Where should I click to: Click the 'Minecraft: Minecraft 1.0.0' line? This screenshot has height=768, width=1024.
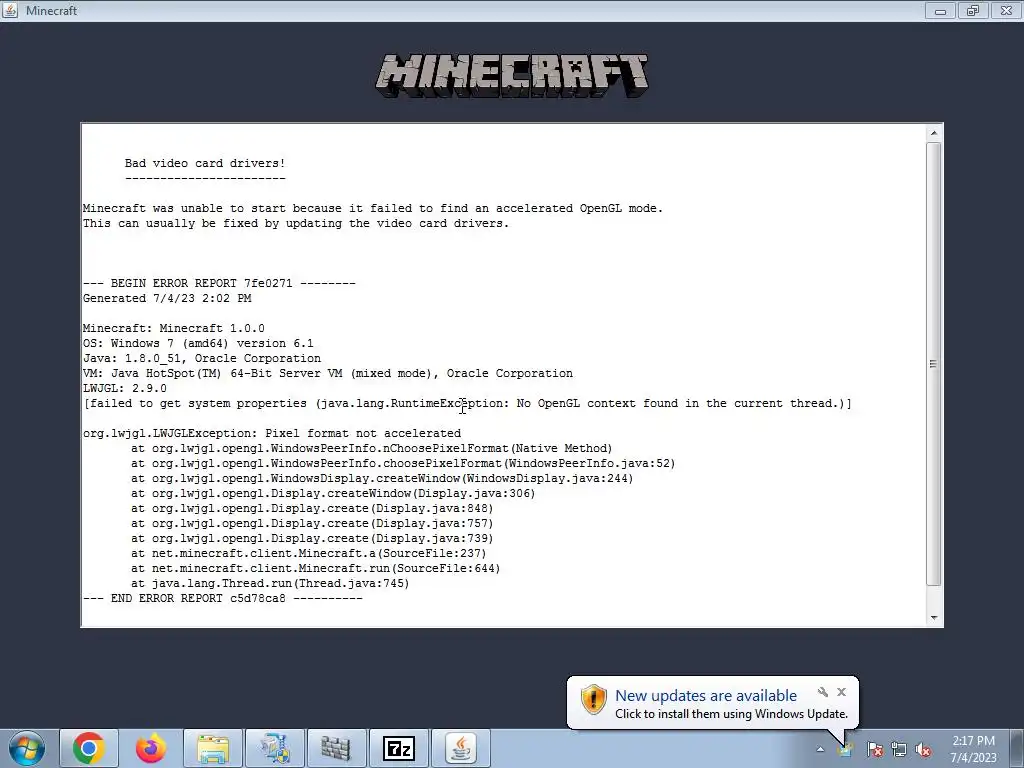tap(174, 328)
